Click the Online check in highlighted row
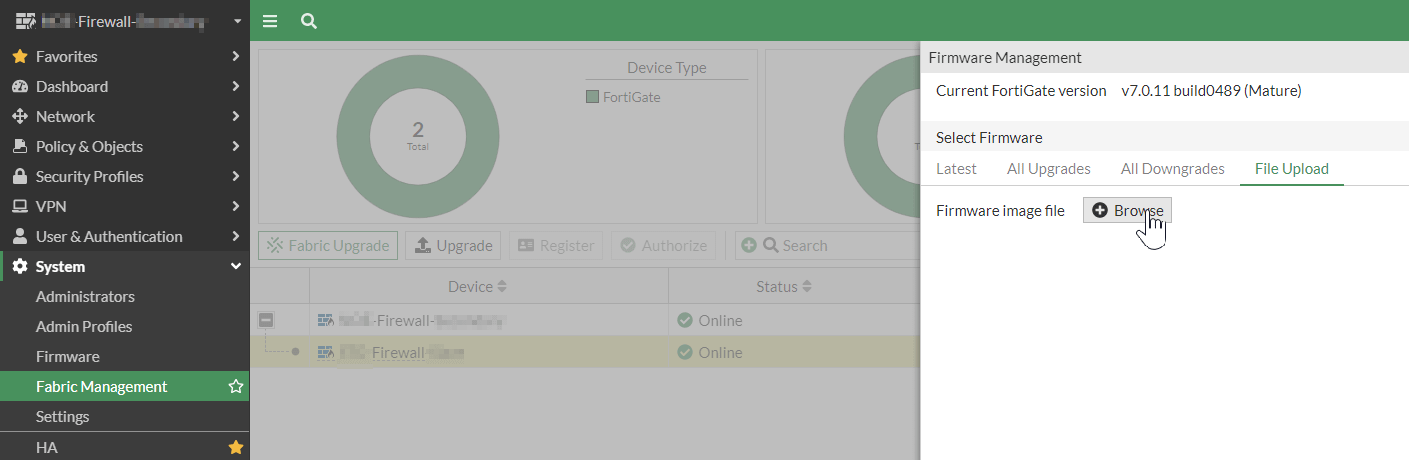The height and width of the screenshot is (460, 1409). click(685, 352)
